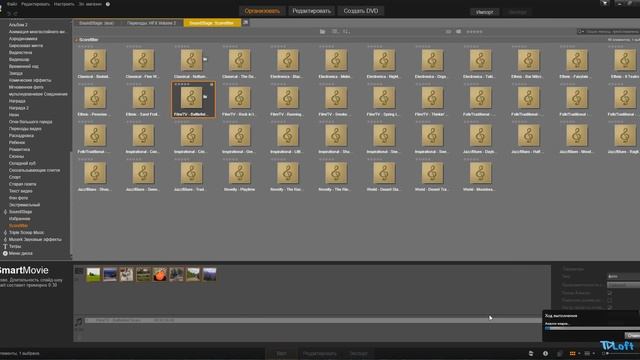Click the Импорт button
640x360 pixels.
tap(484, 12)
